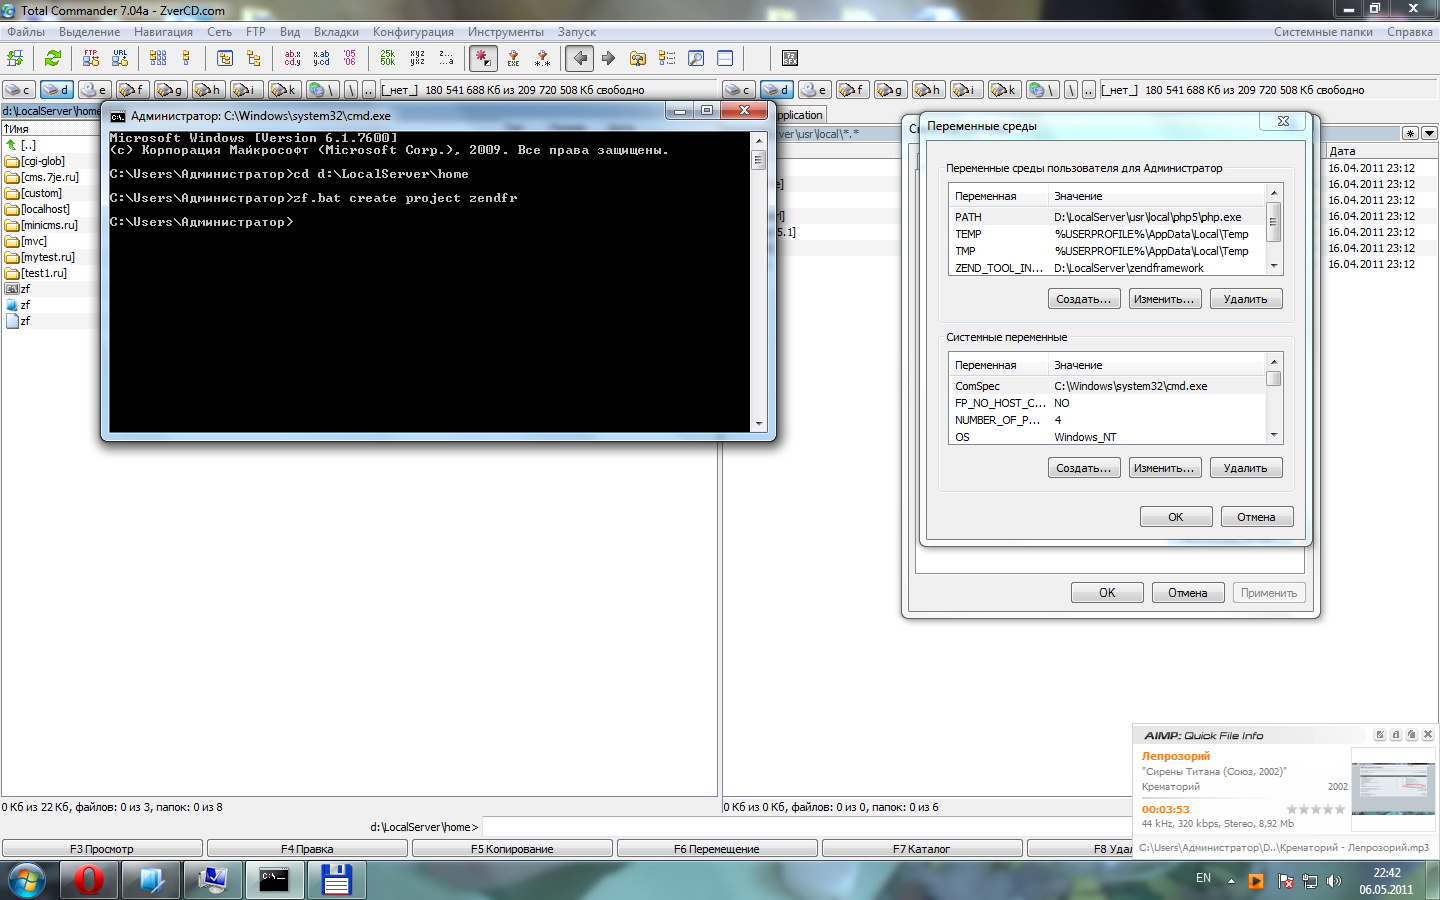Click the magnifier search toolbar icon
This screenshot has height=900, width=1440.
[x=696, y=58]
